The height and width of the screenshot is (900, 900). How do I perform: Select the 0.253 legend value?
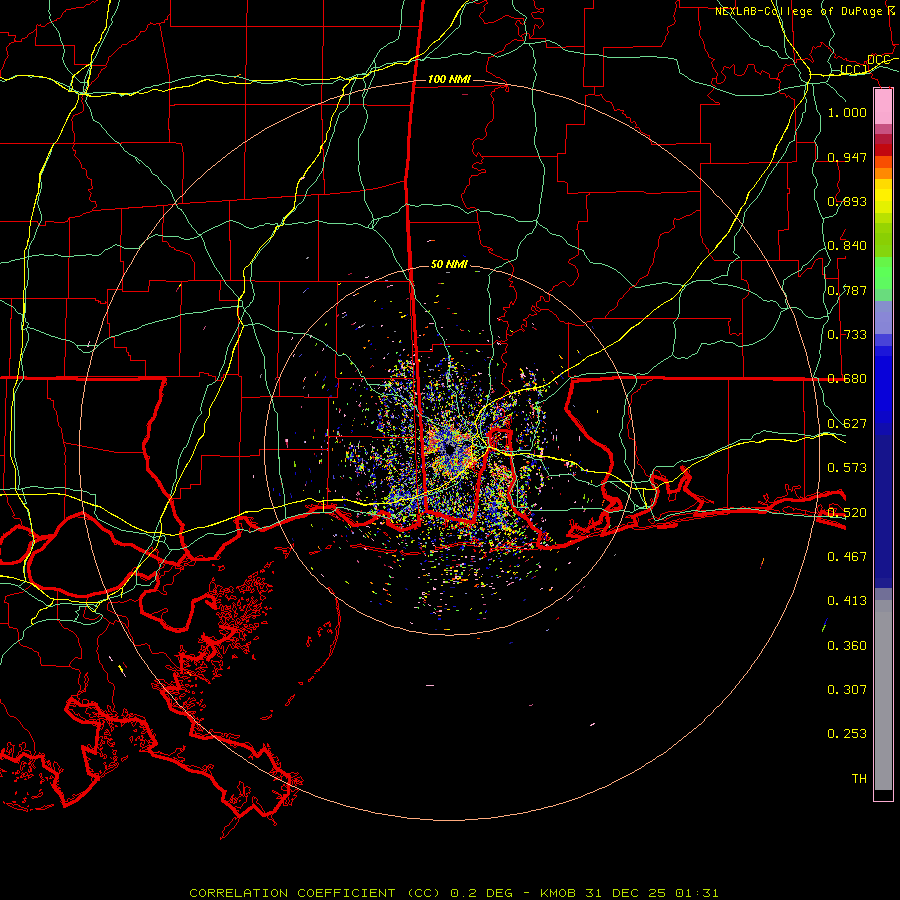tap(847, 734)
